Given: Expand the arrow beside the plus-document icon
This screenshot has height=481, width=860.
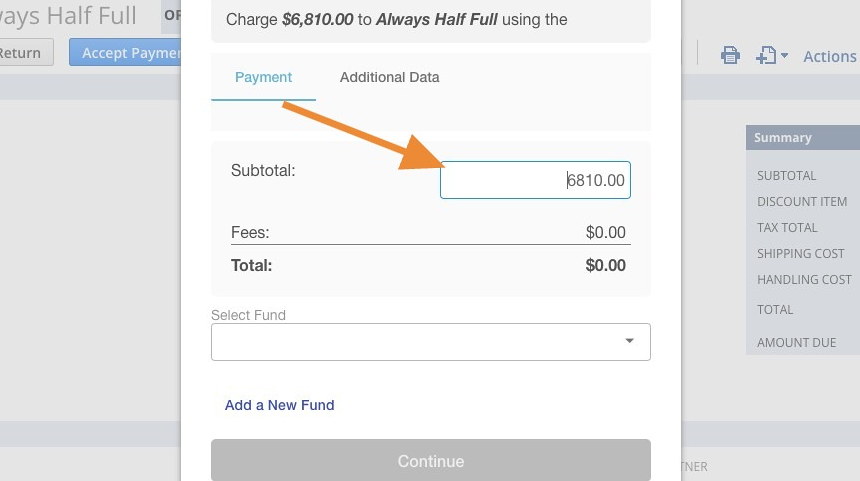Looking at the screenshot, I should point(784,55).
